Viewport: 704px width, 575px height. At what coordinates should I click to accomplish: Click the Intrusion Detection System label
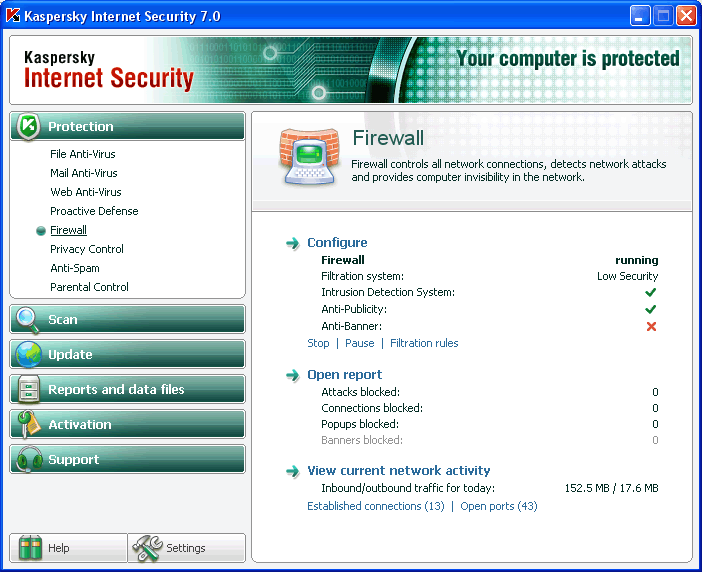[x=388, y=293]
